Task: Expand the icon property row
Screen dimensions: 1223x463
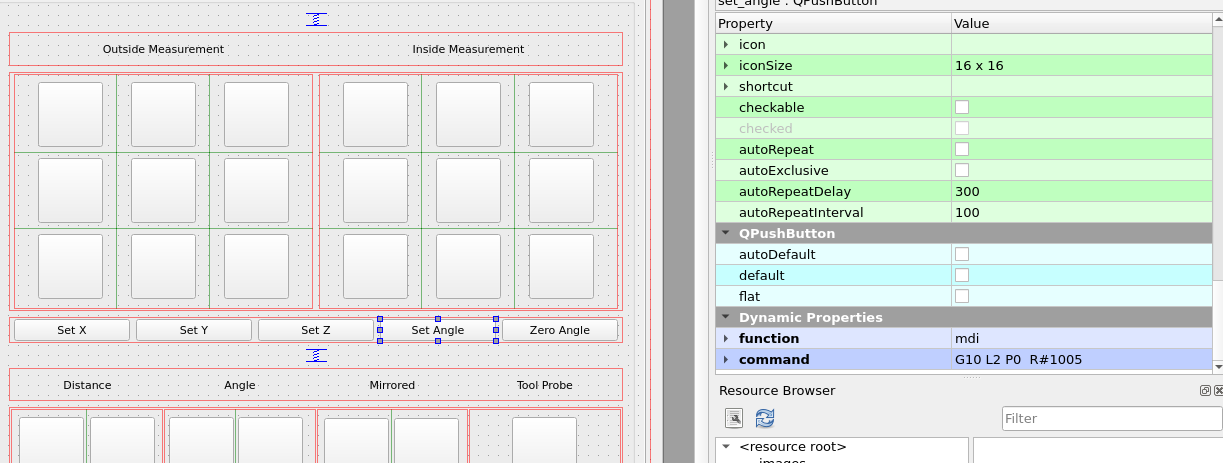Action: (726, 45)
